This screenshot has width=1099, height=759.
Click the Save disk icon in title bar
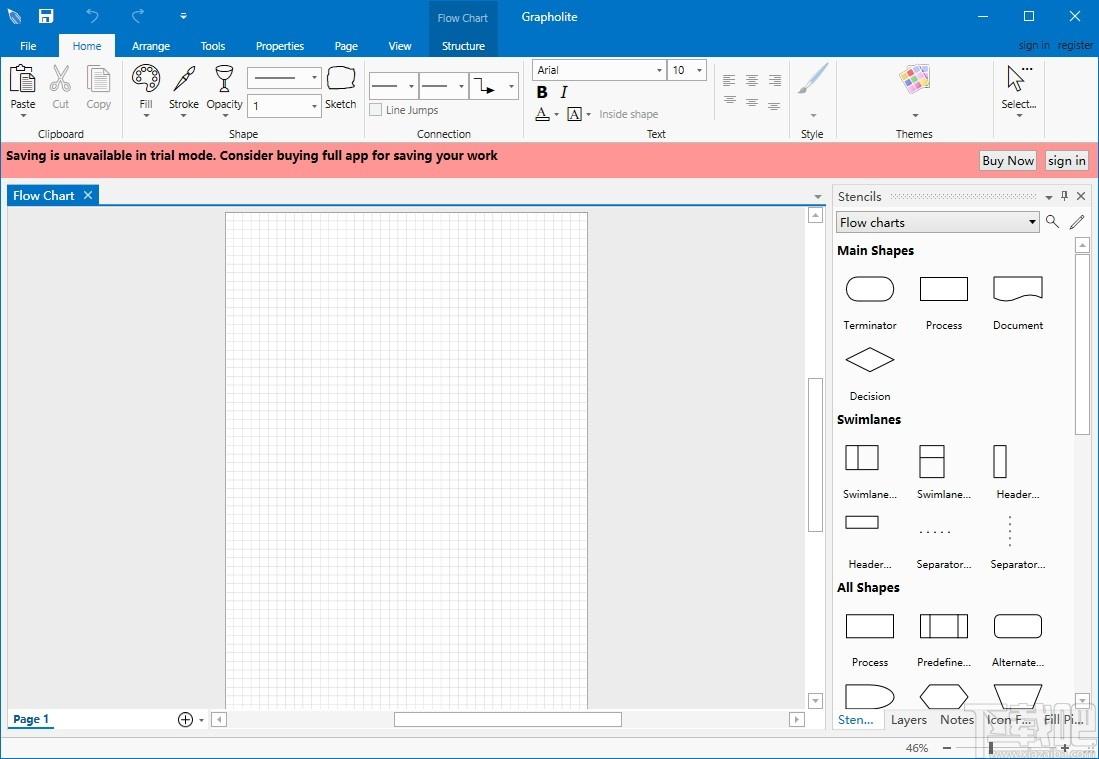click(x=46, y=16)
